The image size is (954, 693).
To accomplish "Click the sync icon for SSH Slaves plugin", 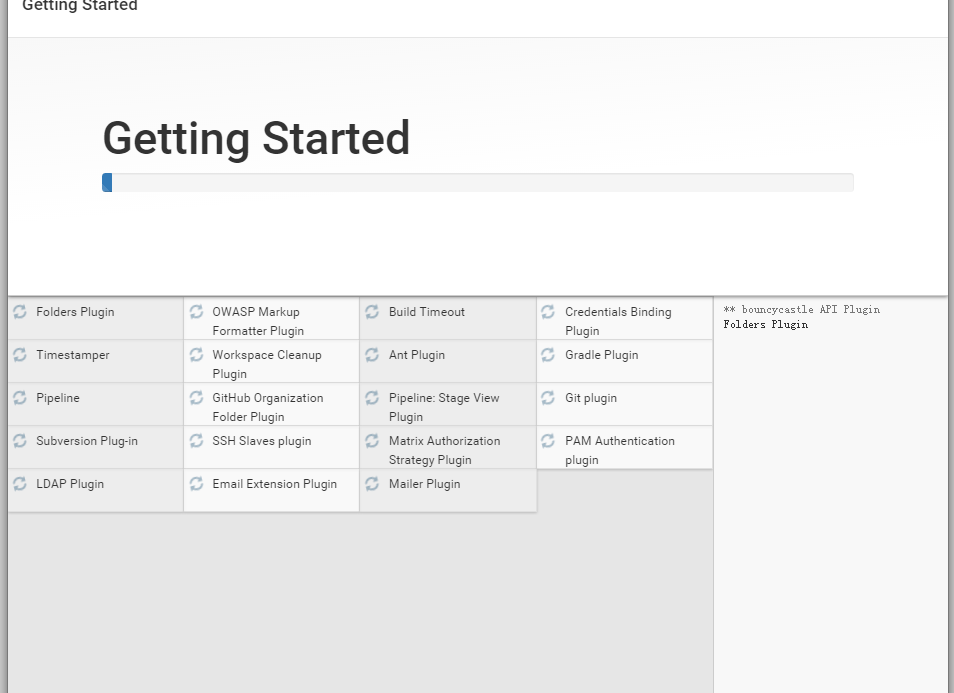I will click(x=196, y=441).
